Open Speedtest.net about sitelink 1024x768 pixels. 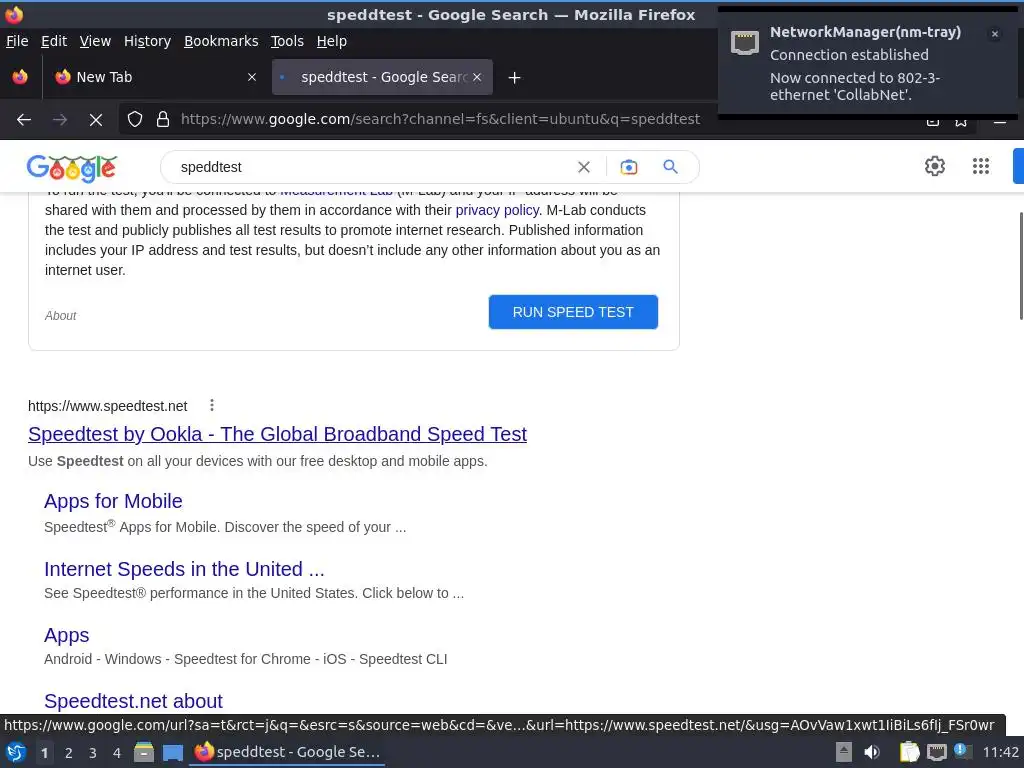pos(133,701)
